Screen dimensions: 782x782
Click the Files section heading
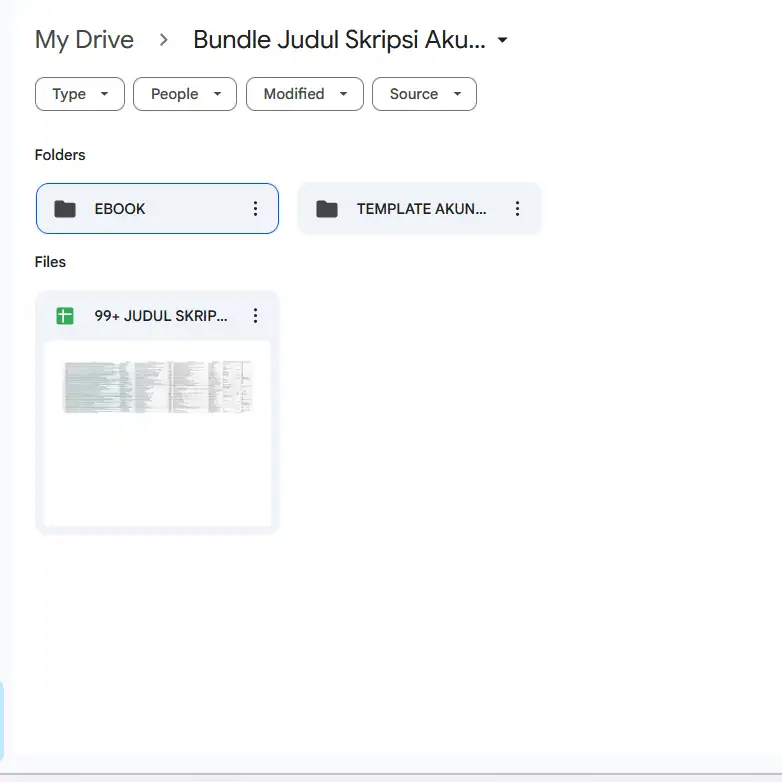[x=50, y=262]
